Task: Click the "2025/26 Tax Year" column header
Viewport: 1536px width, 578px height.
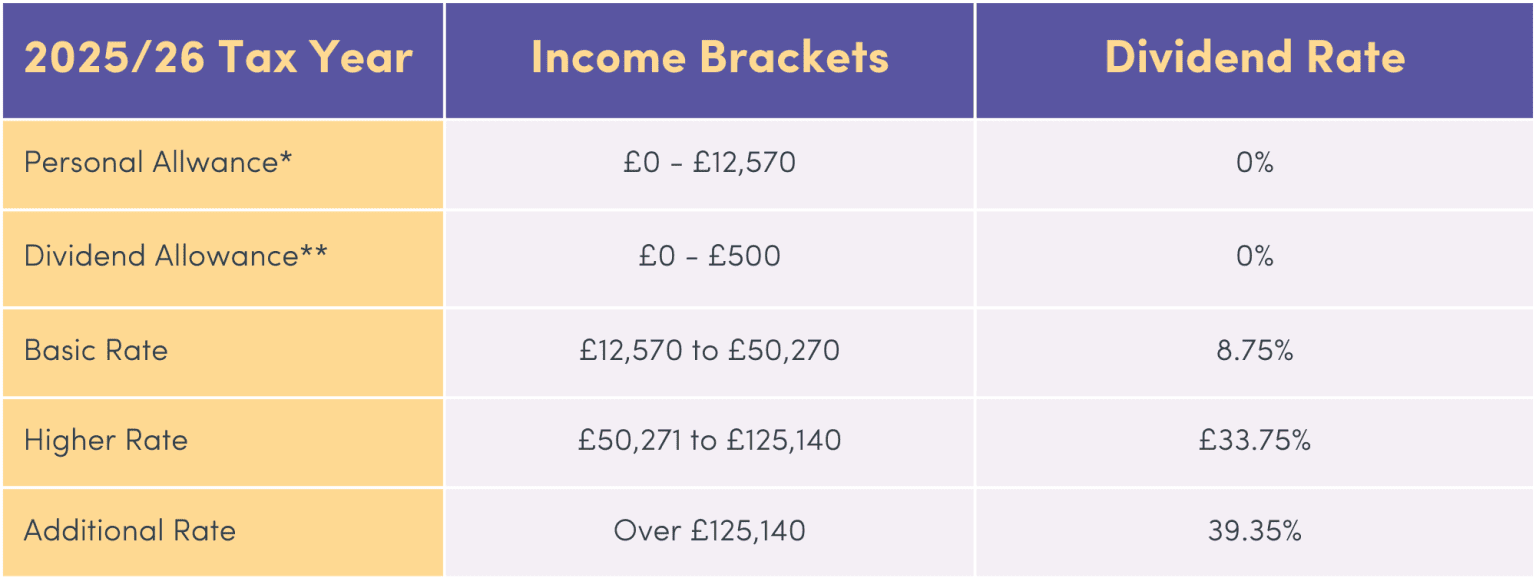Action: [x=218, y=58]
